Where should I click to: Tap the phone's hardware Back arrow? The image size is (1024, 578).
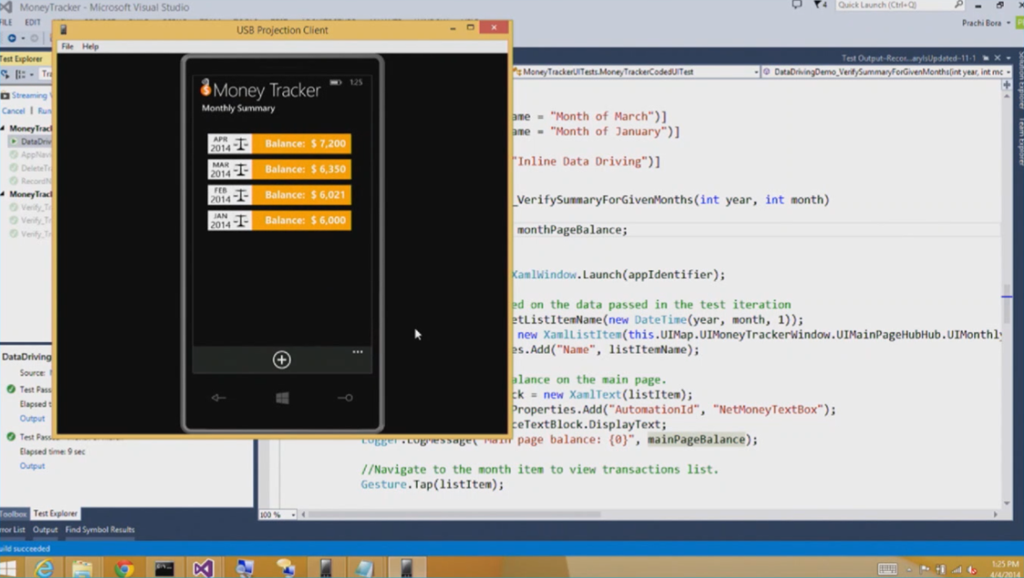tap(218, 397)
